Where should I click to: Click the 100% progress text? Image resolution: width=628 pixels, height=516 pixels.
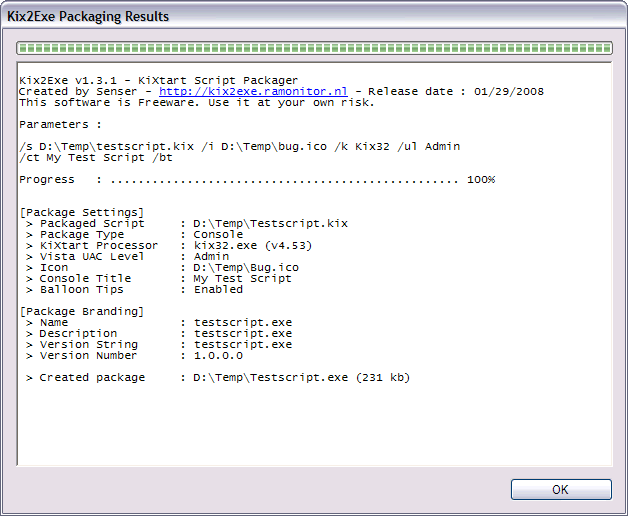click(x=480, y=179)
